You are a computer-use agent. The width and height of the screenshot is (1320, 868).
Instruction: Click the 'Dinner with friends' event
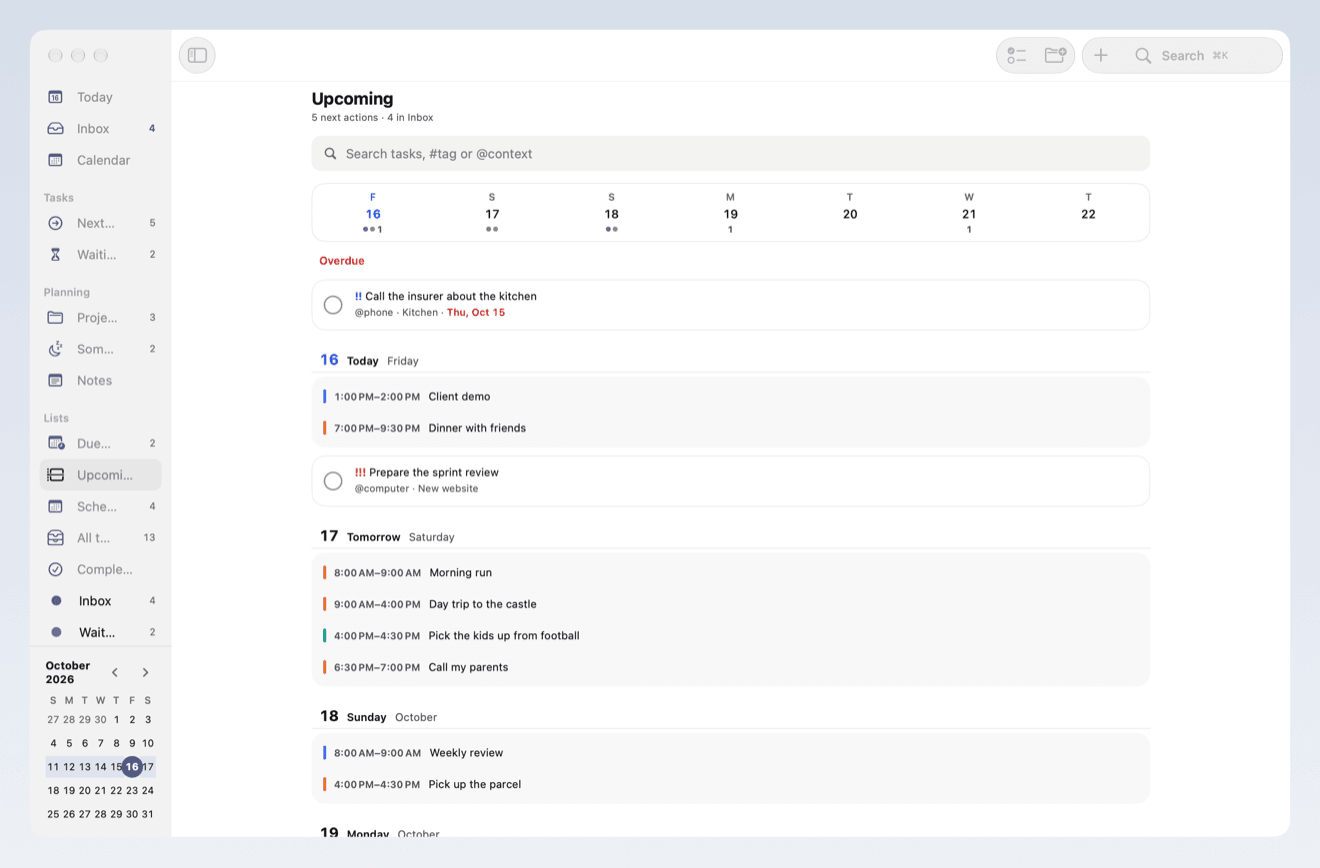pos(730,428)
